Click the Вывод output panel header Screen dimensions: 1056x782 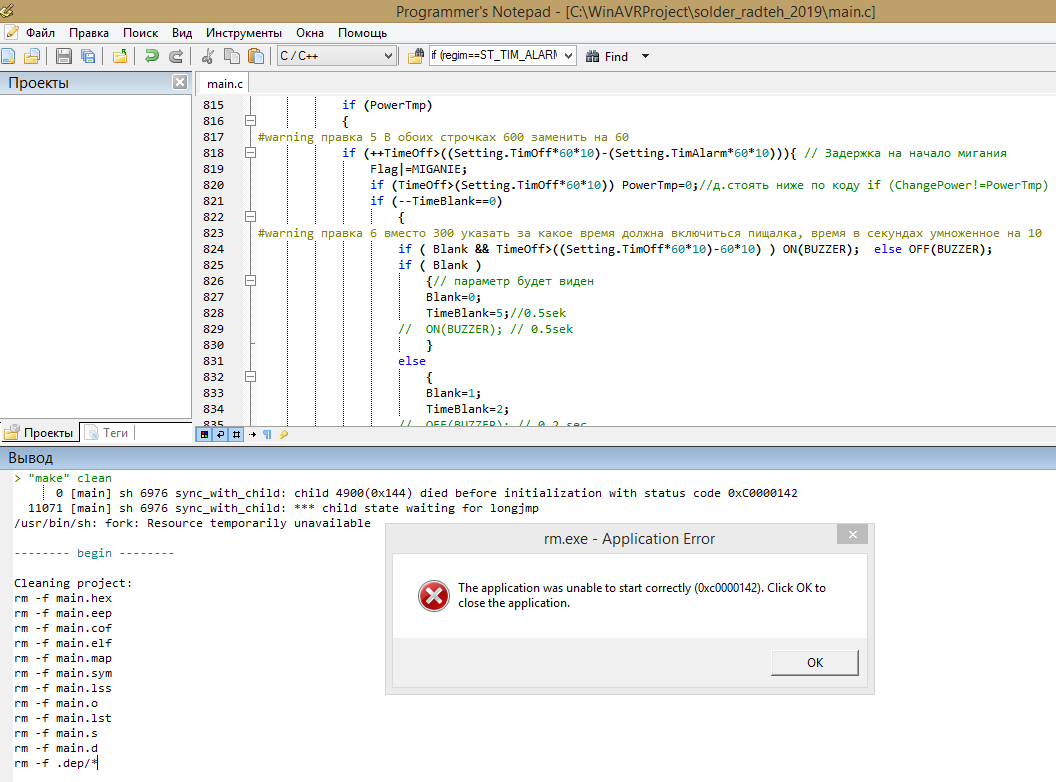pyautogui.click(x=528, y=458)
